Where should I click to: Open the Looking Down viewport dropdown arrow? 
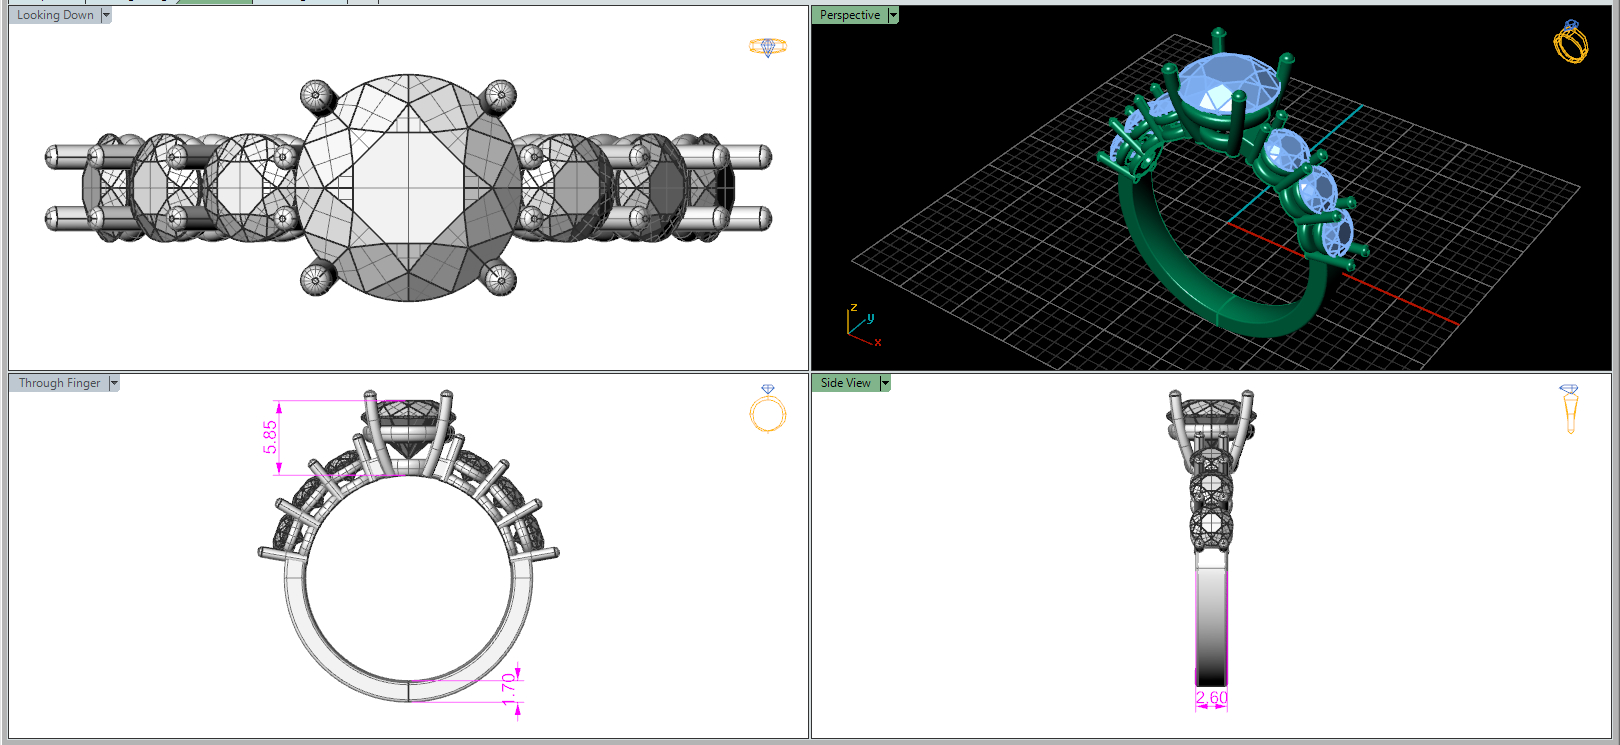pos(106,15)
